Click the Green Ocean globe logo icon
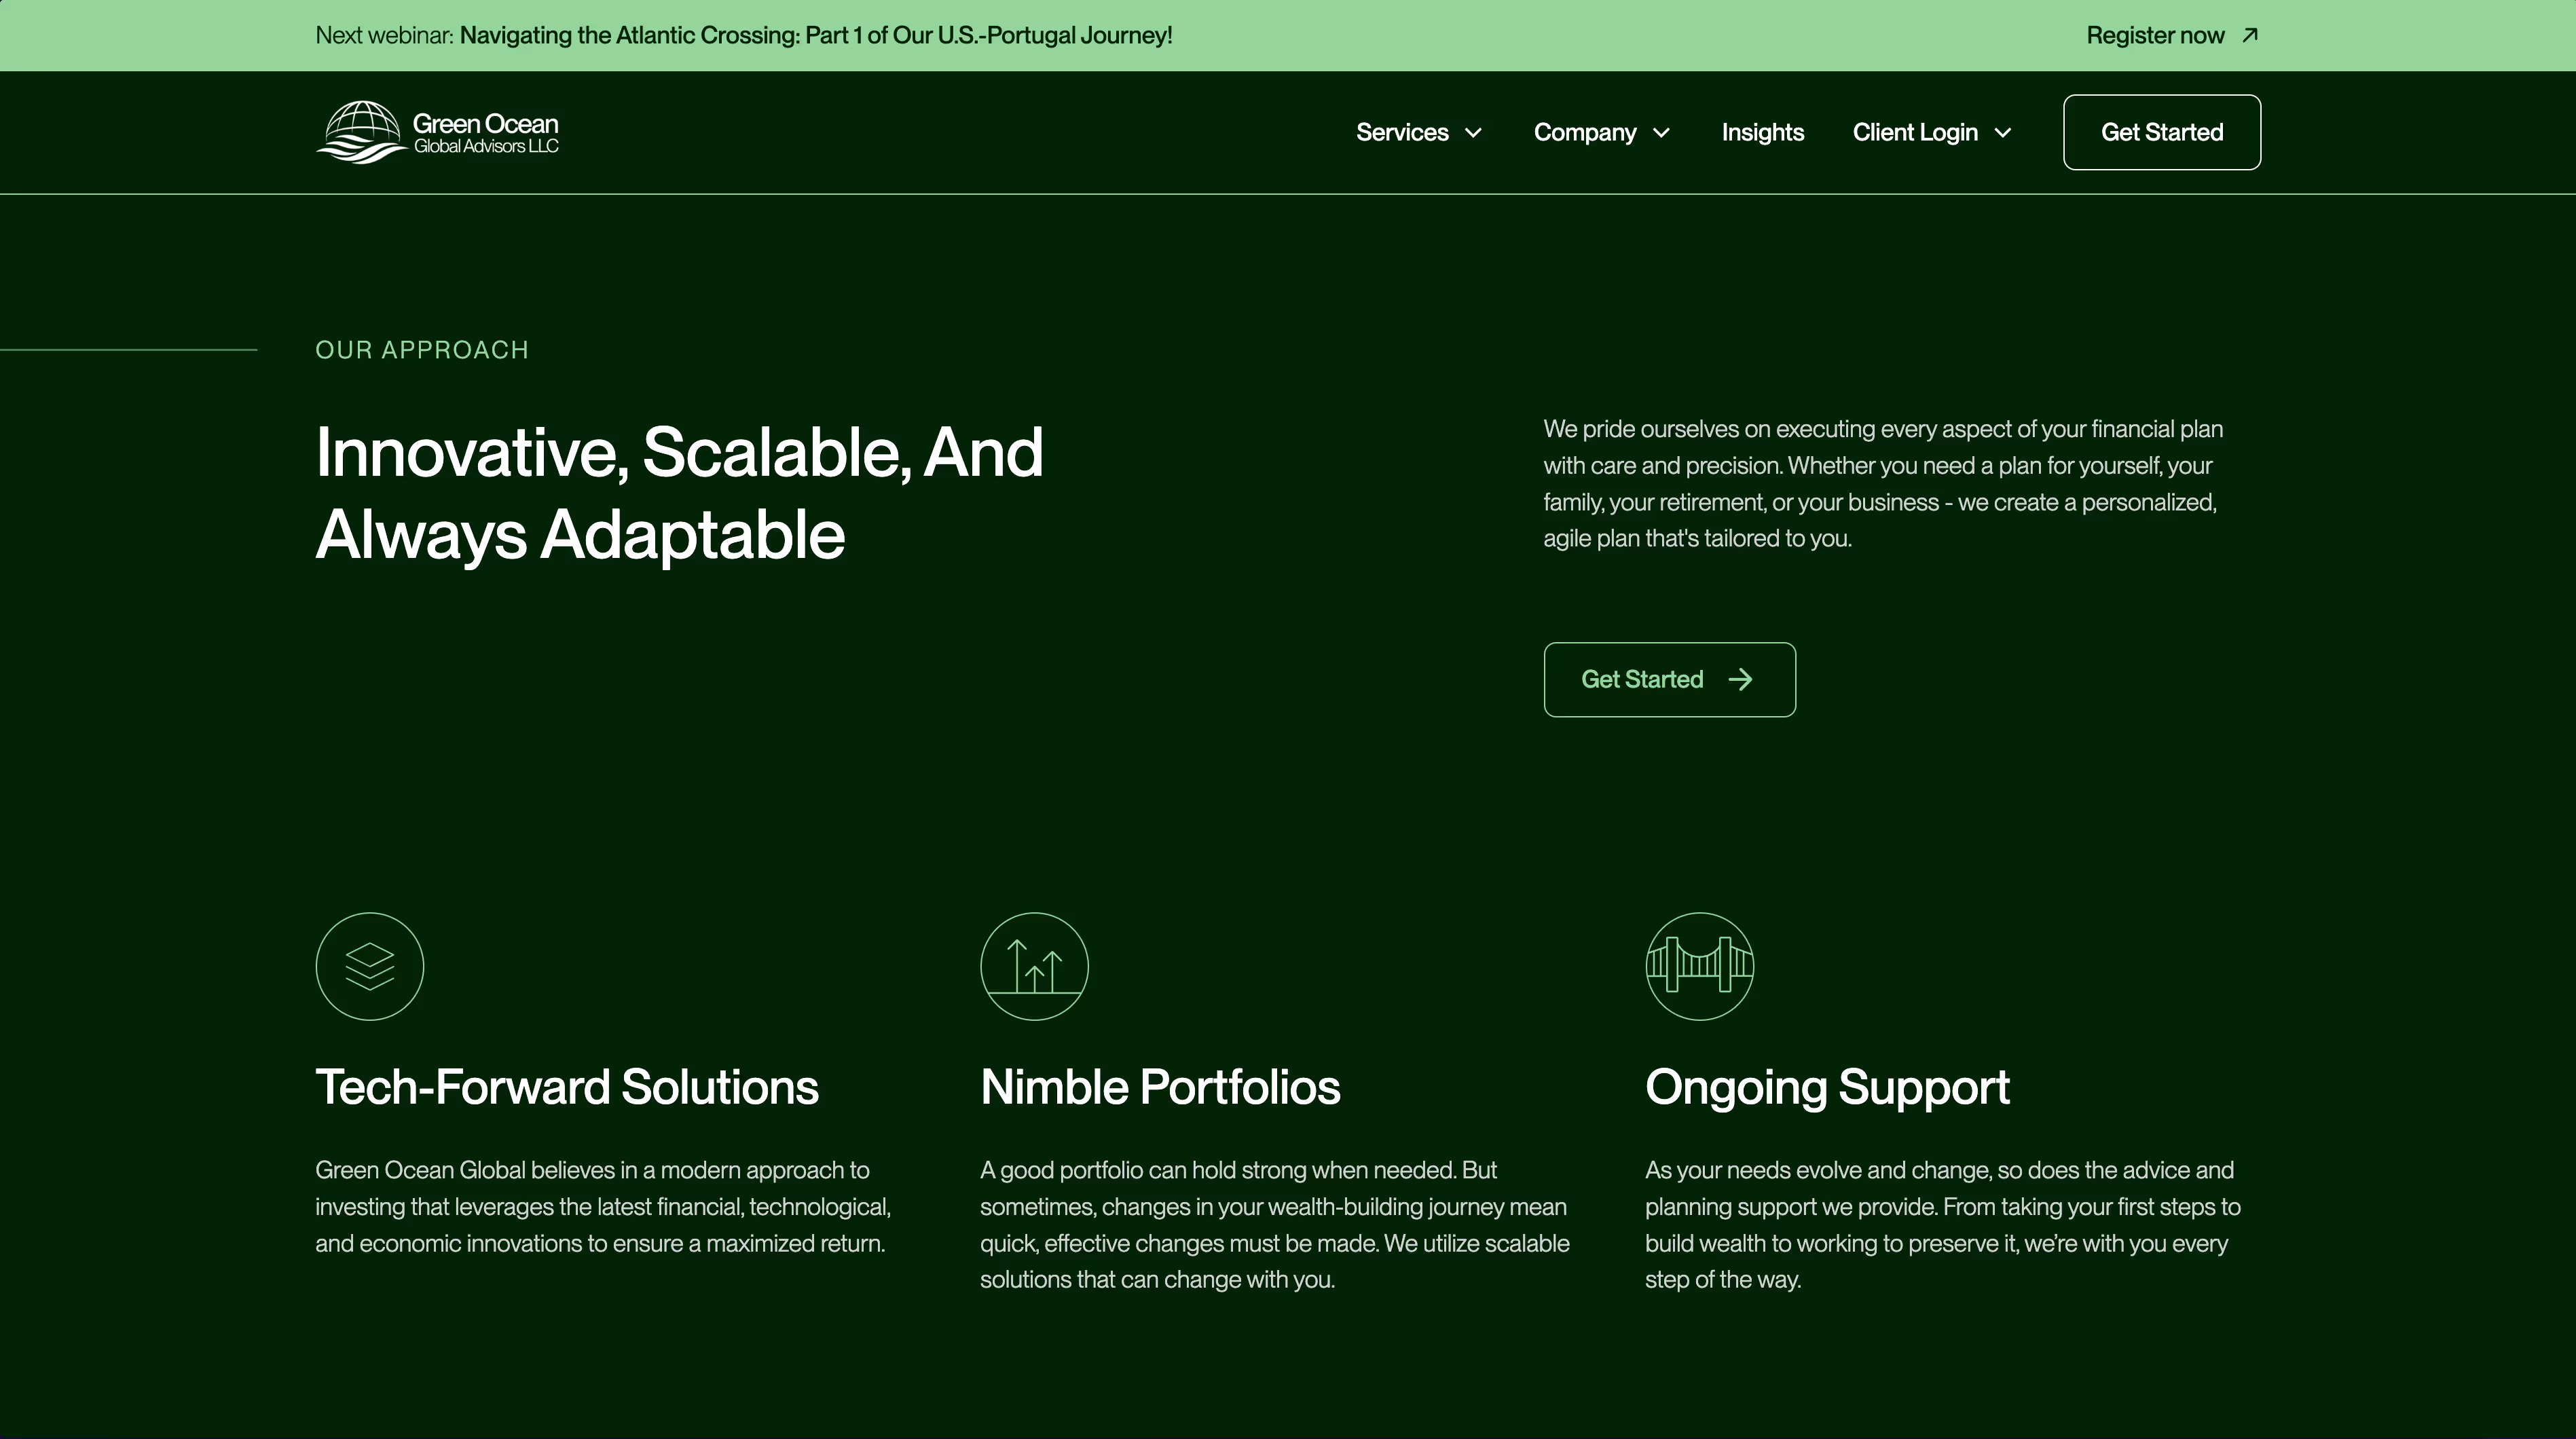This screenshot has width=2576, height=1439. pyautogui.click(x=361, y=132)
